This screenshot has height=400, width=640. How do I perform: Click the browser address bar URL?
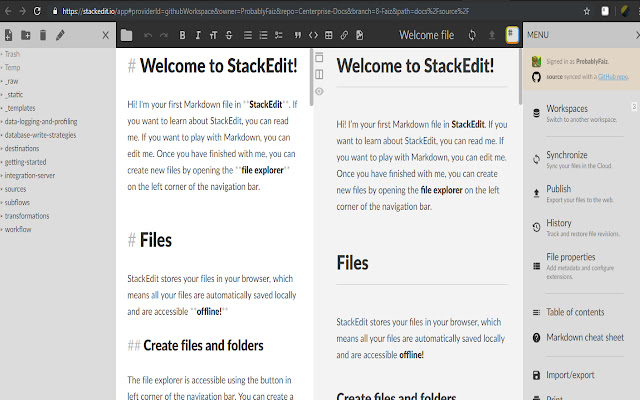tap(265, 11)
